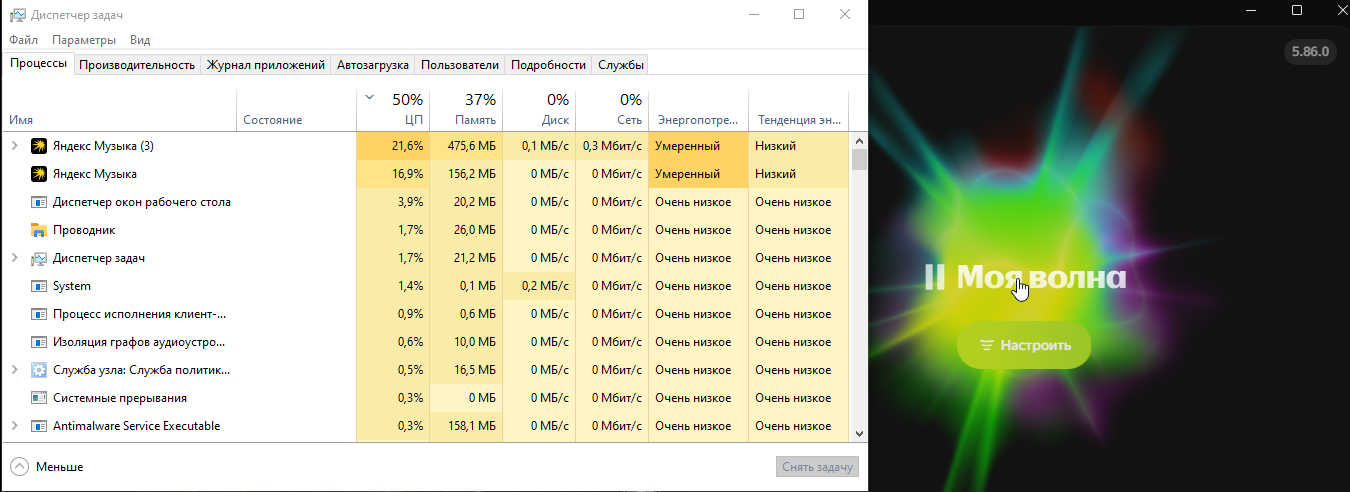1350x492 pixels.
Task: Open the Параметры menu
Action: pos(84,40)
